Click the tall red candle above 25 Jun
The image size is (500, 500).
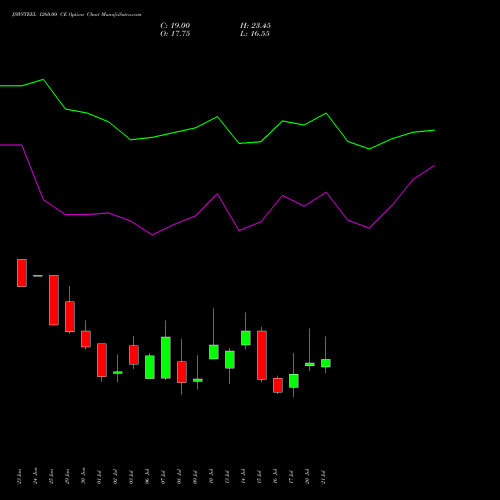(54, 300)
